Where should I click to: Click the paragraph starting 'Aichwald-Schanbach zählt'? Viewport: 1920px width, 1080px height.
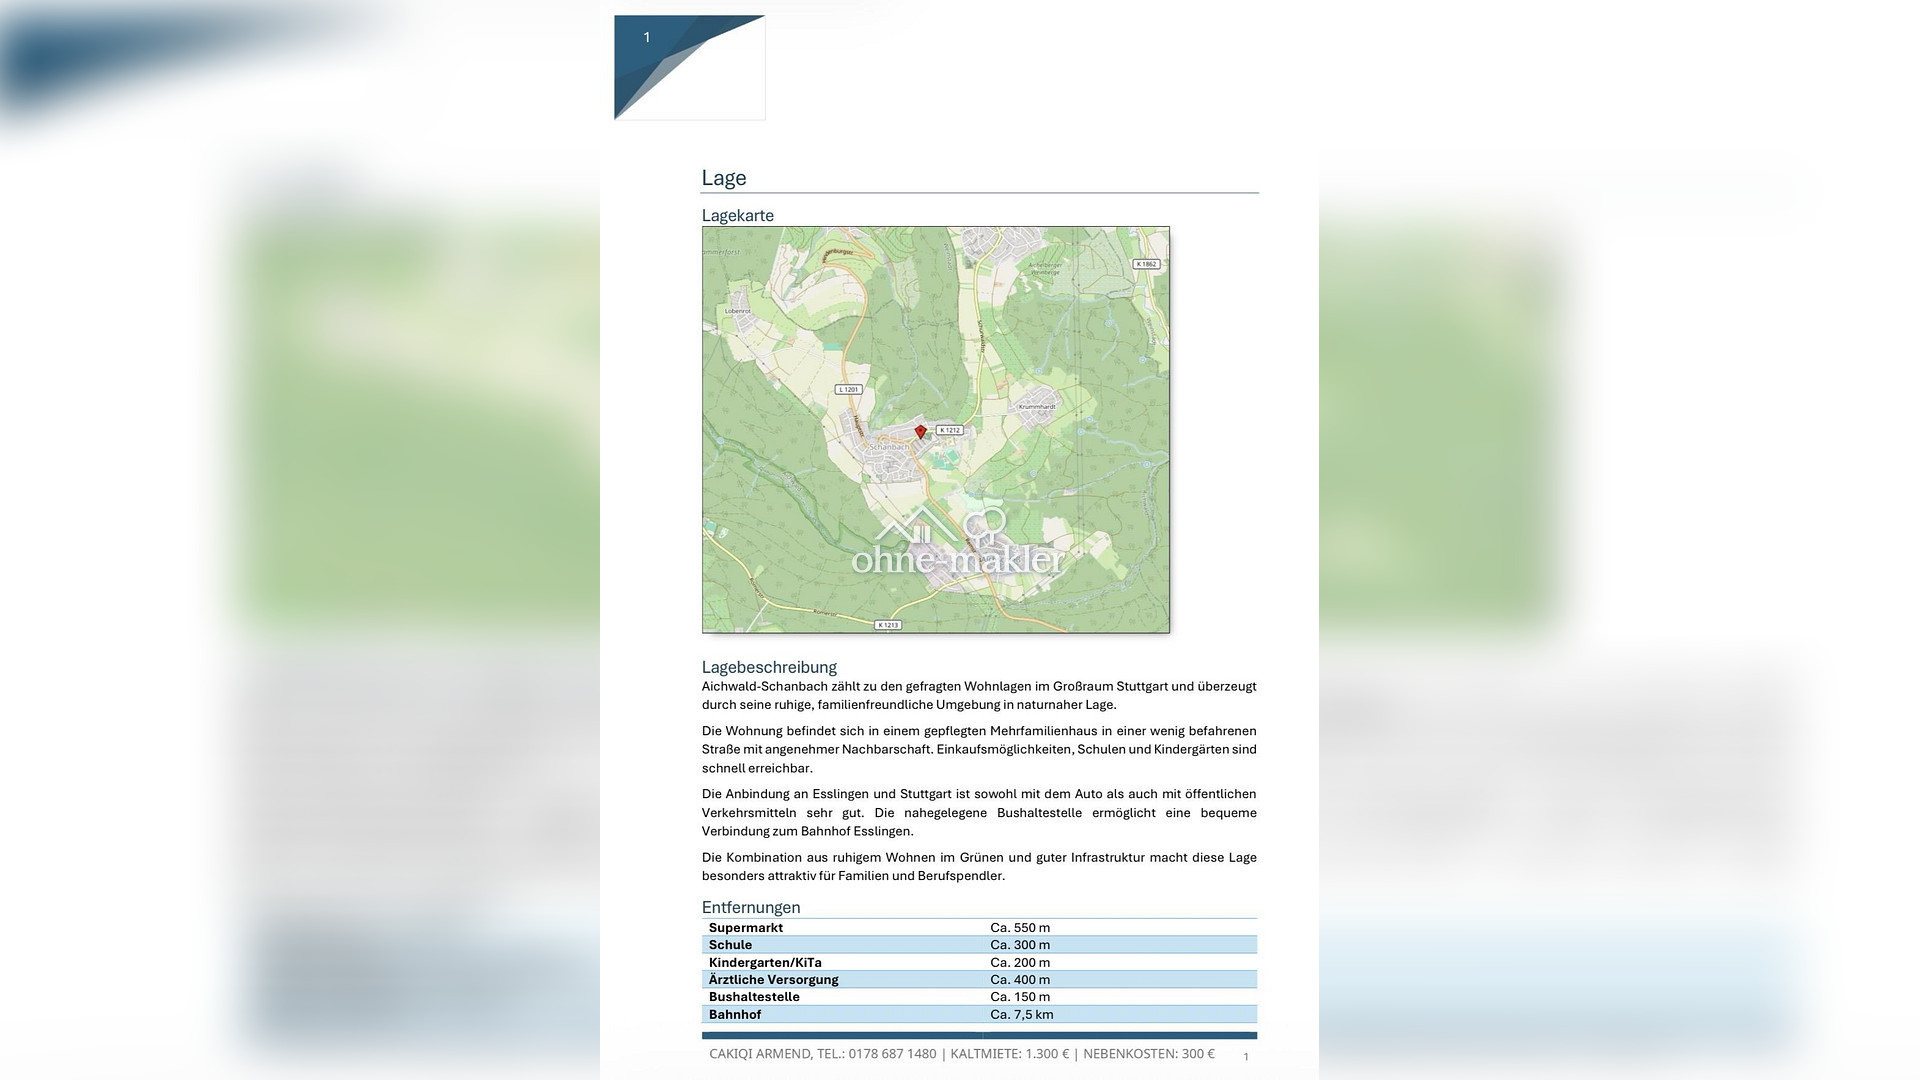coord(979,696)
